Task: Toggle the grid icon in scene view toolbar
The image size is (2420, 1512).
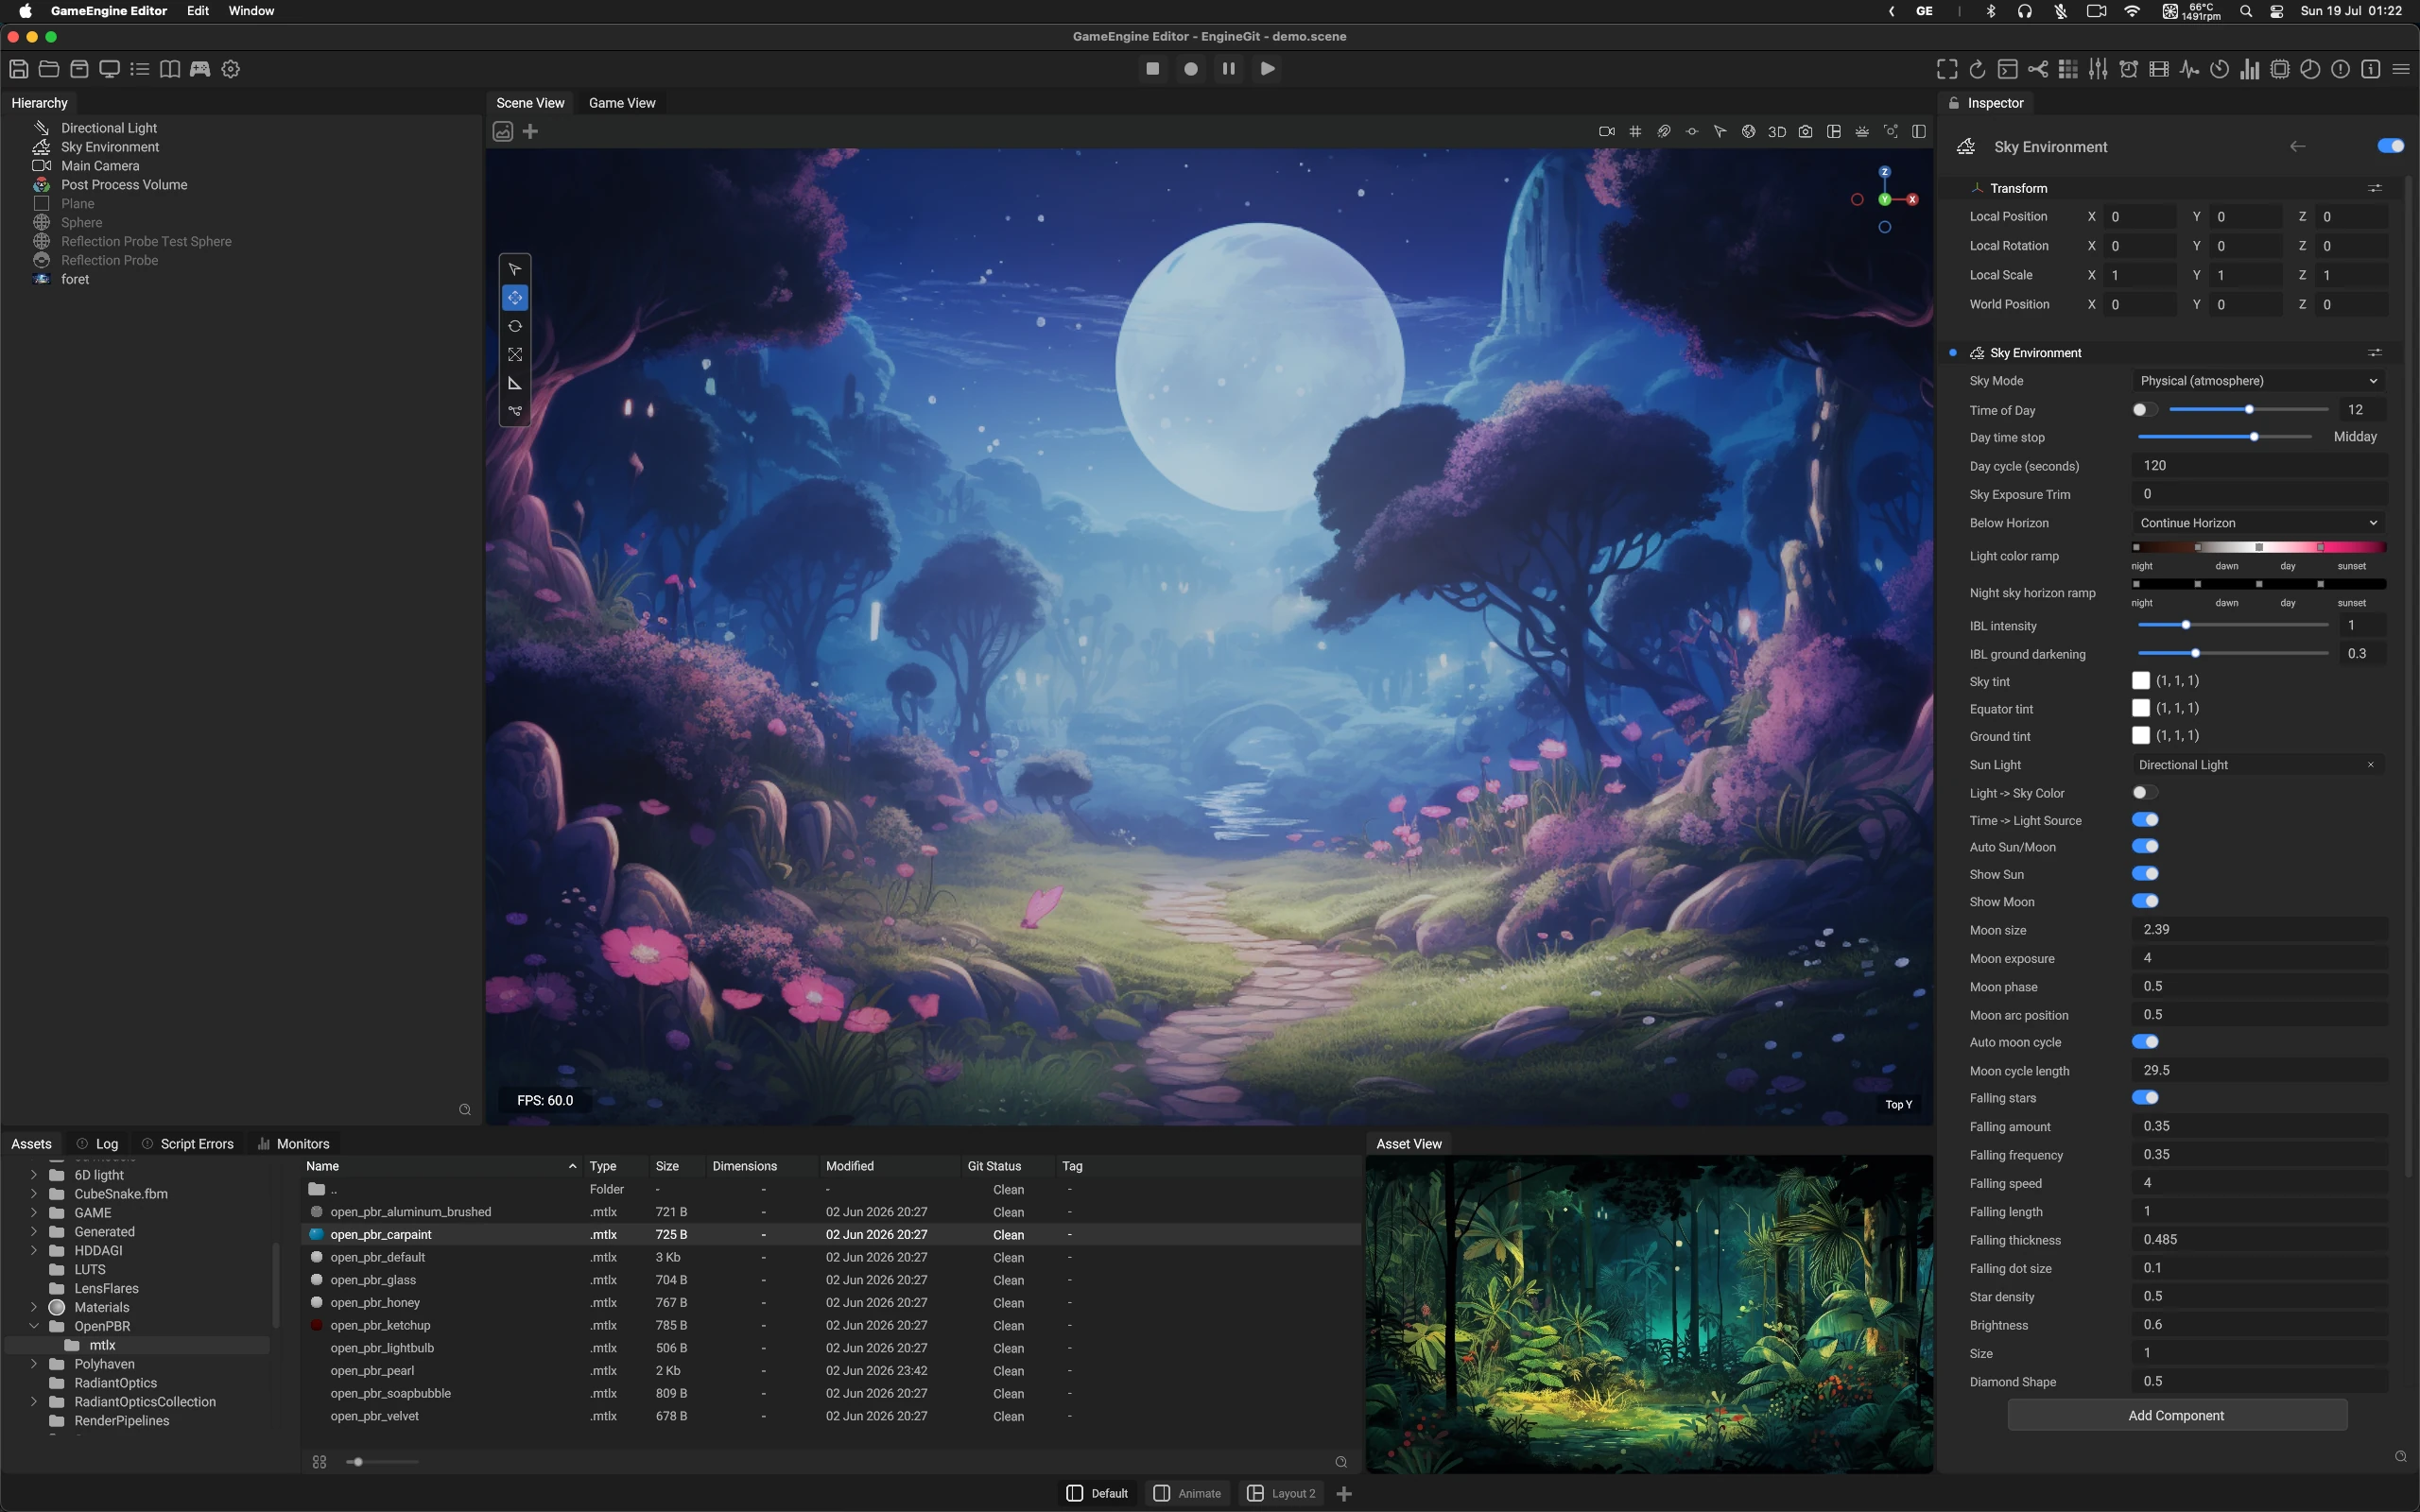Action: pyautogui.click(x=1635, y=131)
